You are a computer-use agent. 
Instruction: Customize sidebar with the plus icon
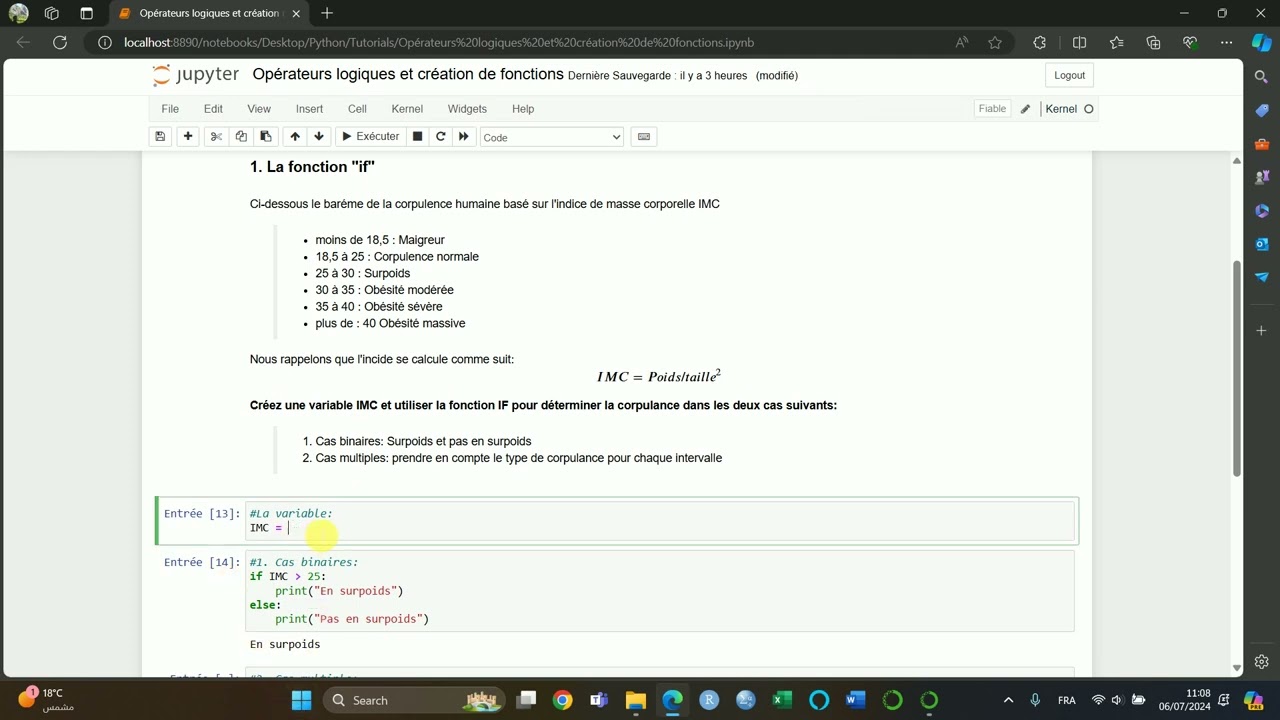[x=1261, y=330]
